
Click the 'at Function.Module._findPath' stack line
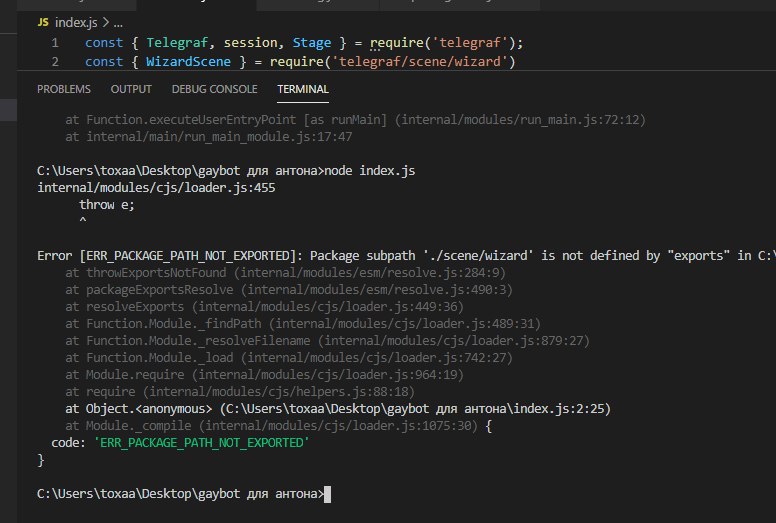[x=303, y=324]
